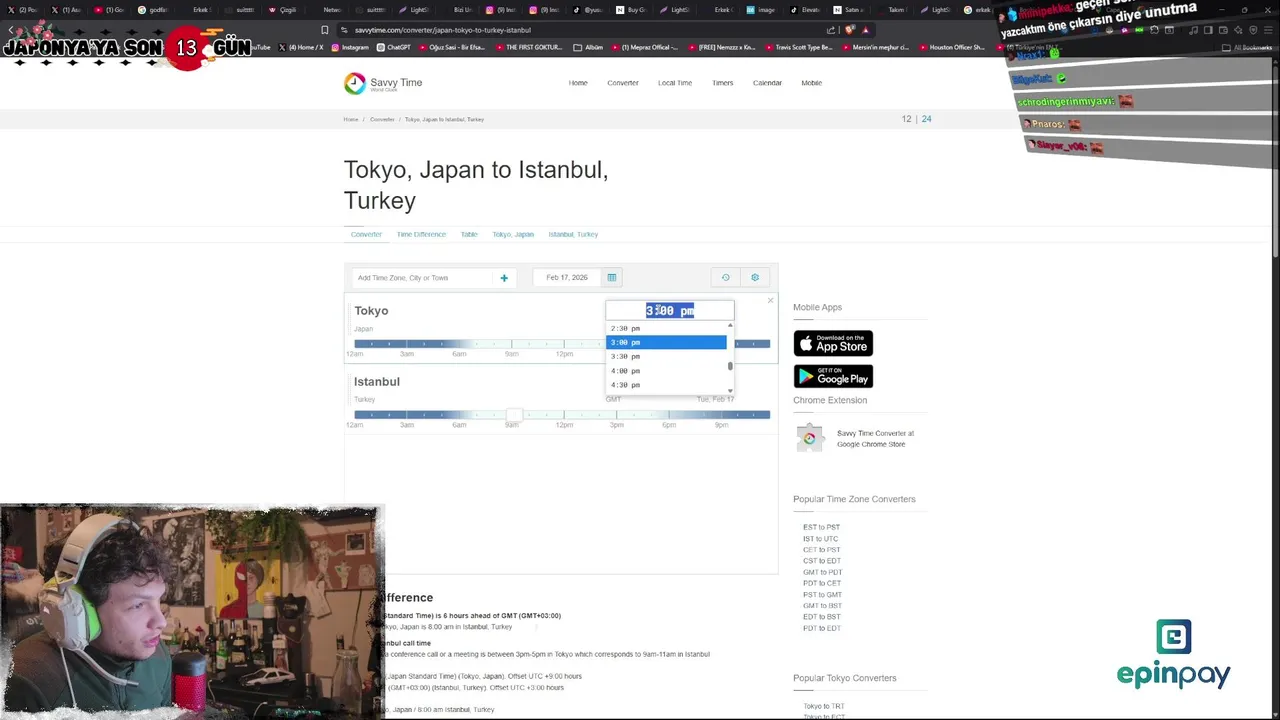1280x720 pixels.
Task: Select 4:00 pm from the time list
Action: point(666,371)
